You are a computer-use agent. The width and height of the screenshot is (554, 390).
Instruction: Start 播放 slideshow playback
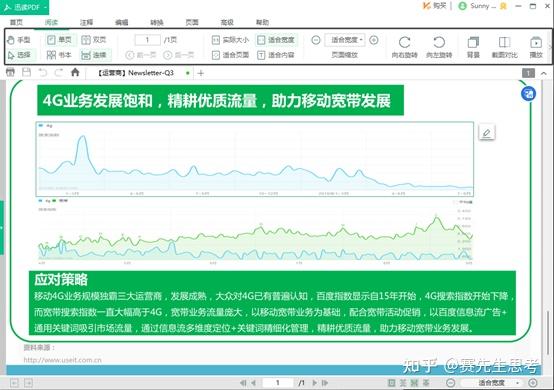click(x=536, y=47)
